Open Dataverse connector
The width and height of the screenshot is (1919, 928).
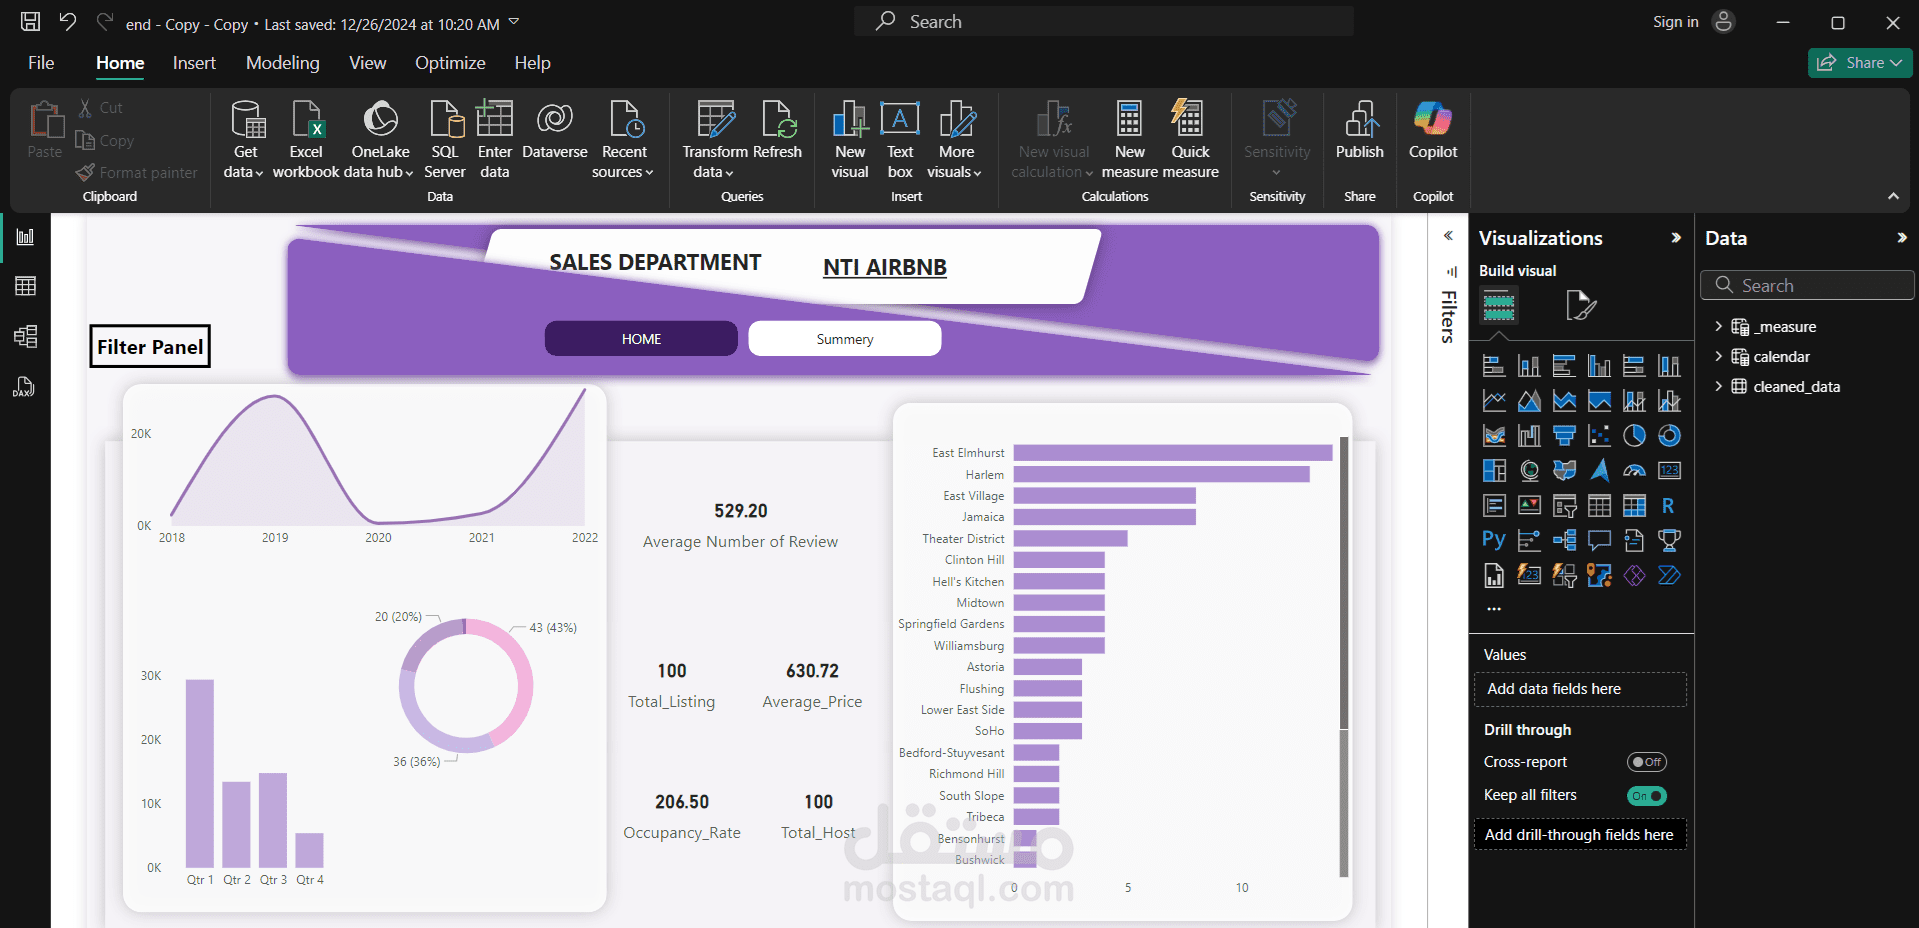pyautogui.click(x=555, y=130)
